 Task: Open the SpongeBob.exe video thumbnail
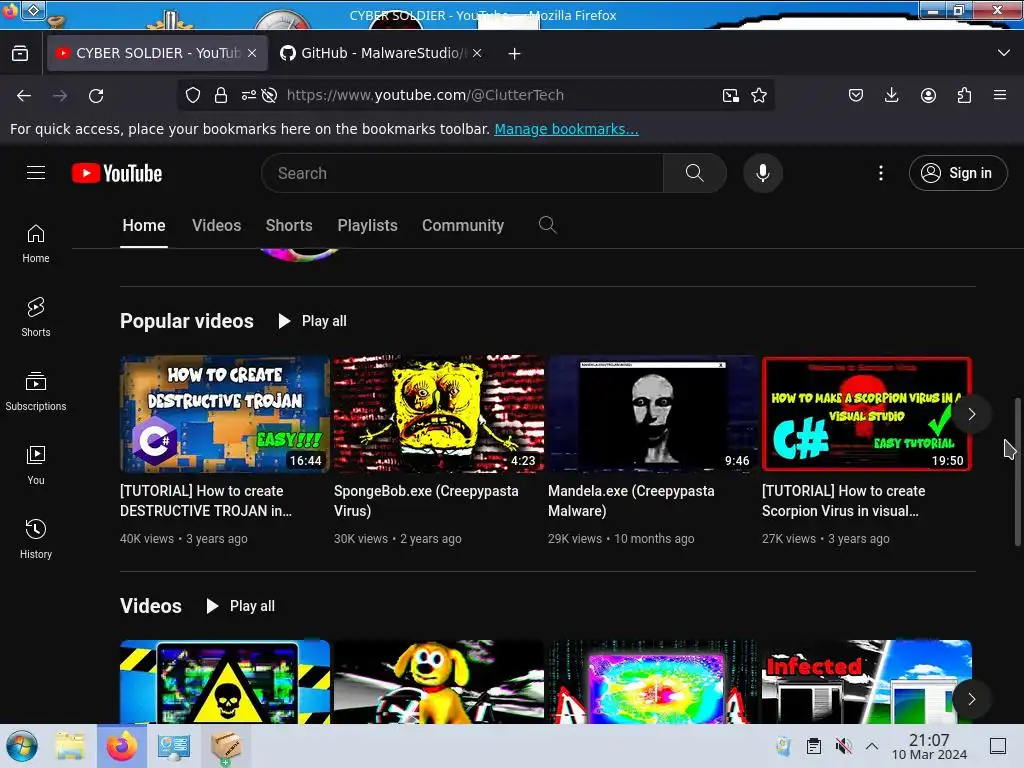point(439,414)
